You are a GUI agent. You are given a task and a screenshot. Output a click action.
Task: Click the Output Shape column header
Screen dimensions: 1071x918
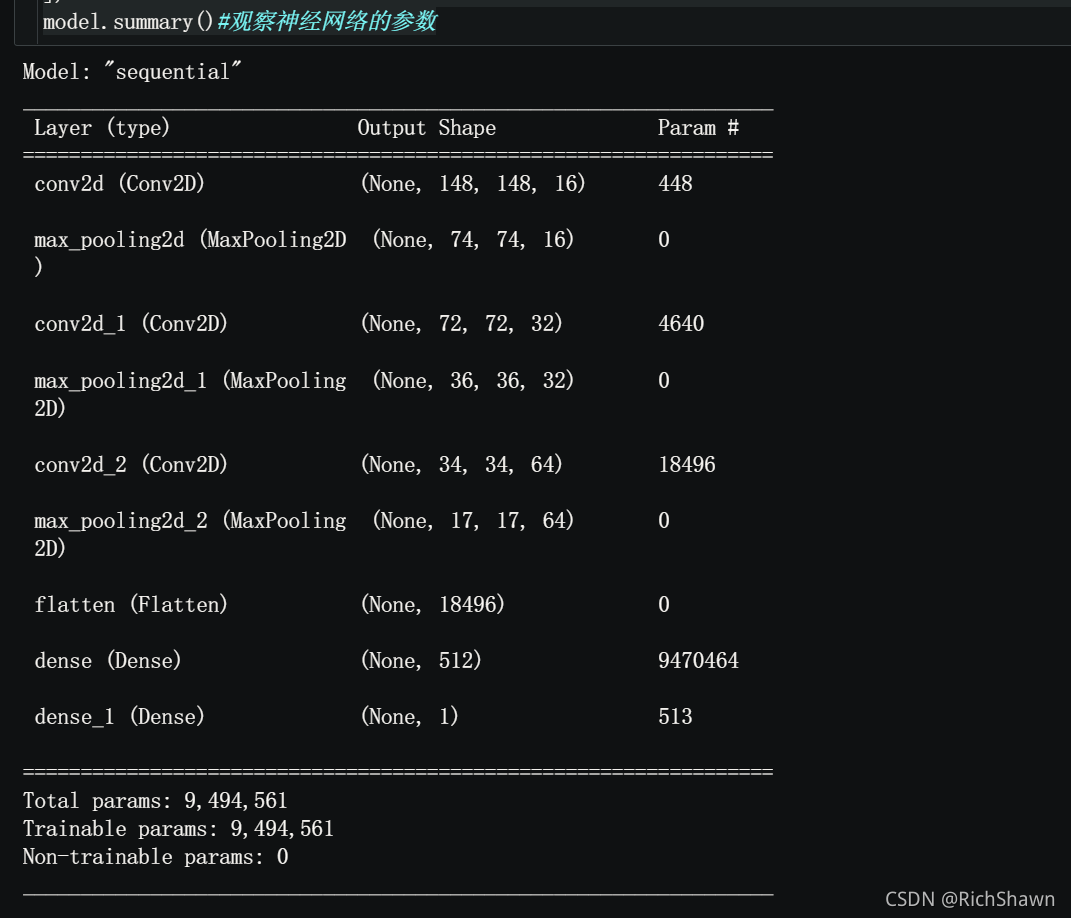(x=427, y=128)
